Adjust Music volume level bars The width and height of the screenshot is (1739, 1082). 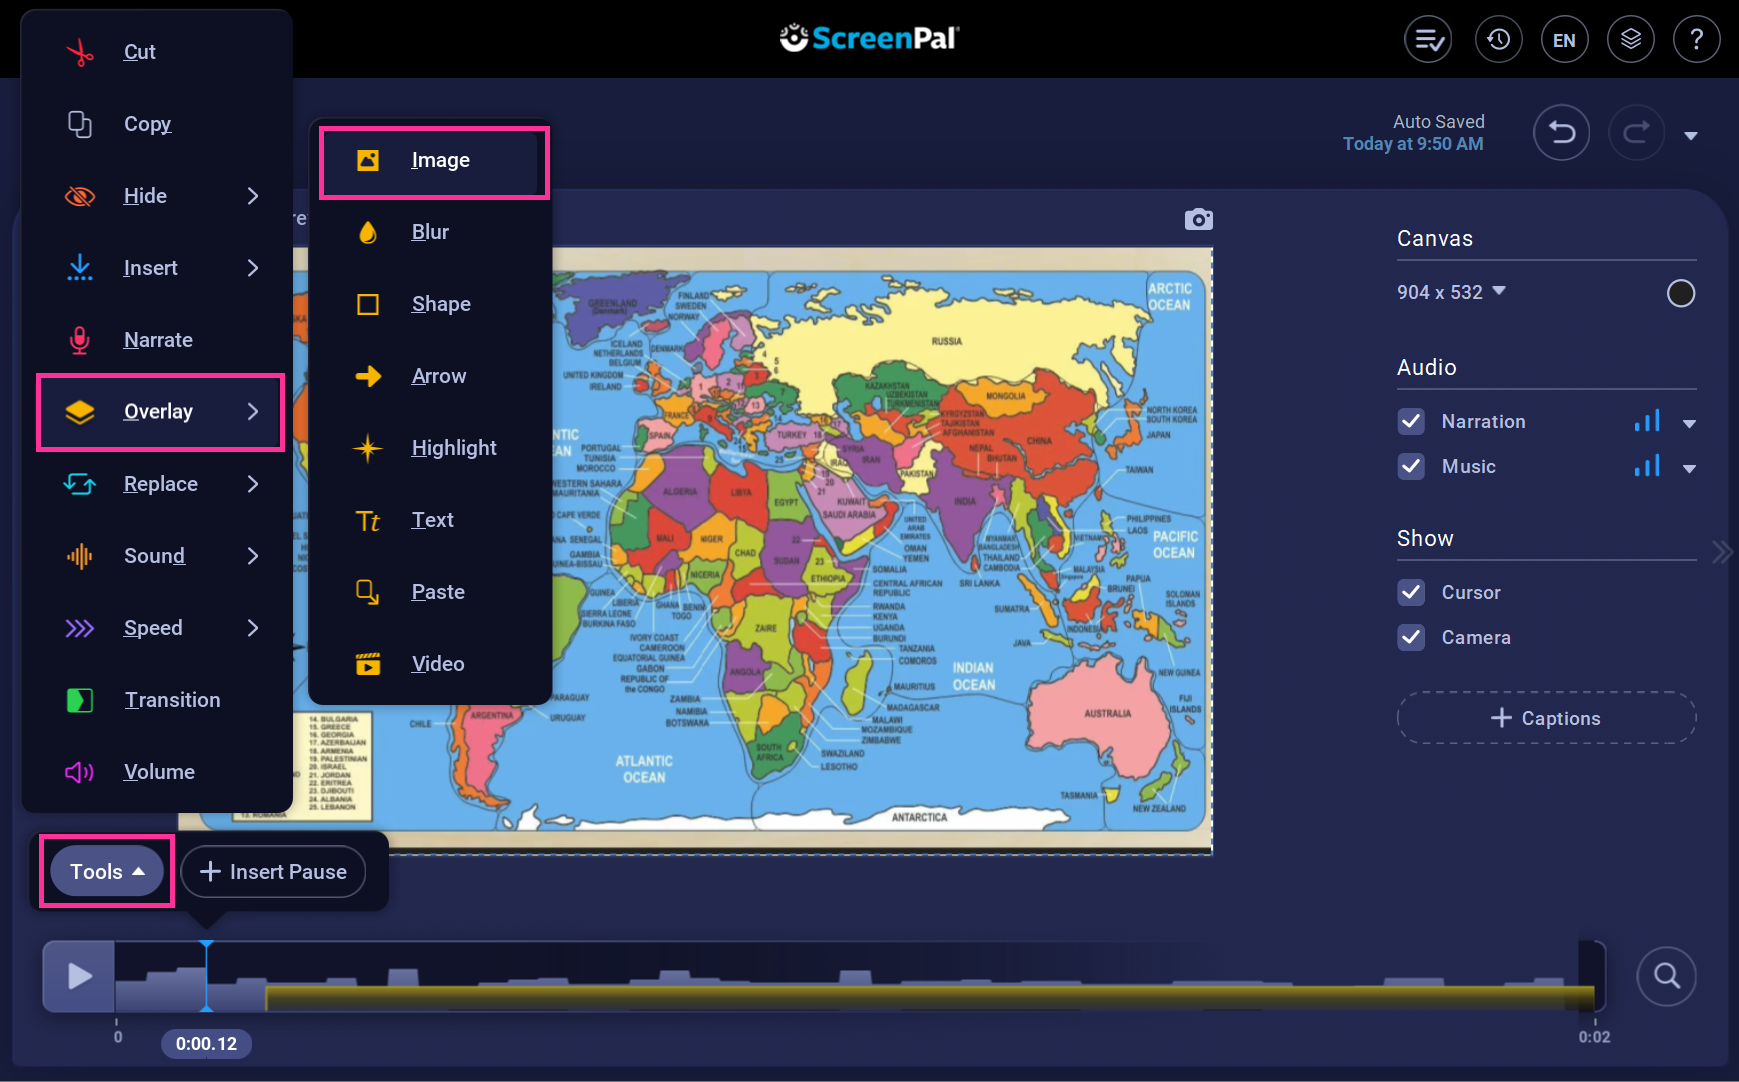pos(1647,466)
